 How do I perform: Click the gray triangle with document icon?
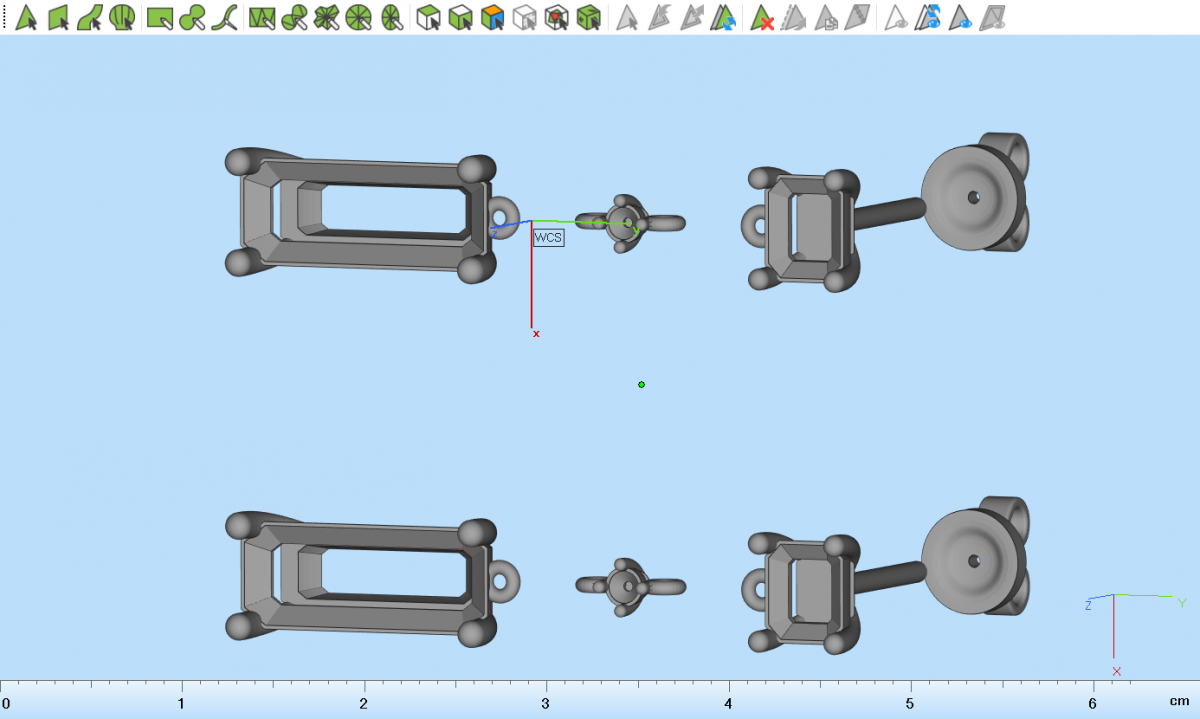[x=826, y=17]
